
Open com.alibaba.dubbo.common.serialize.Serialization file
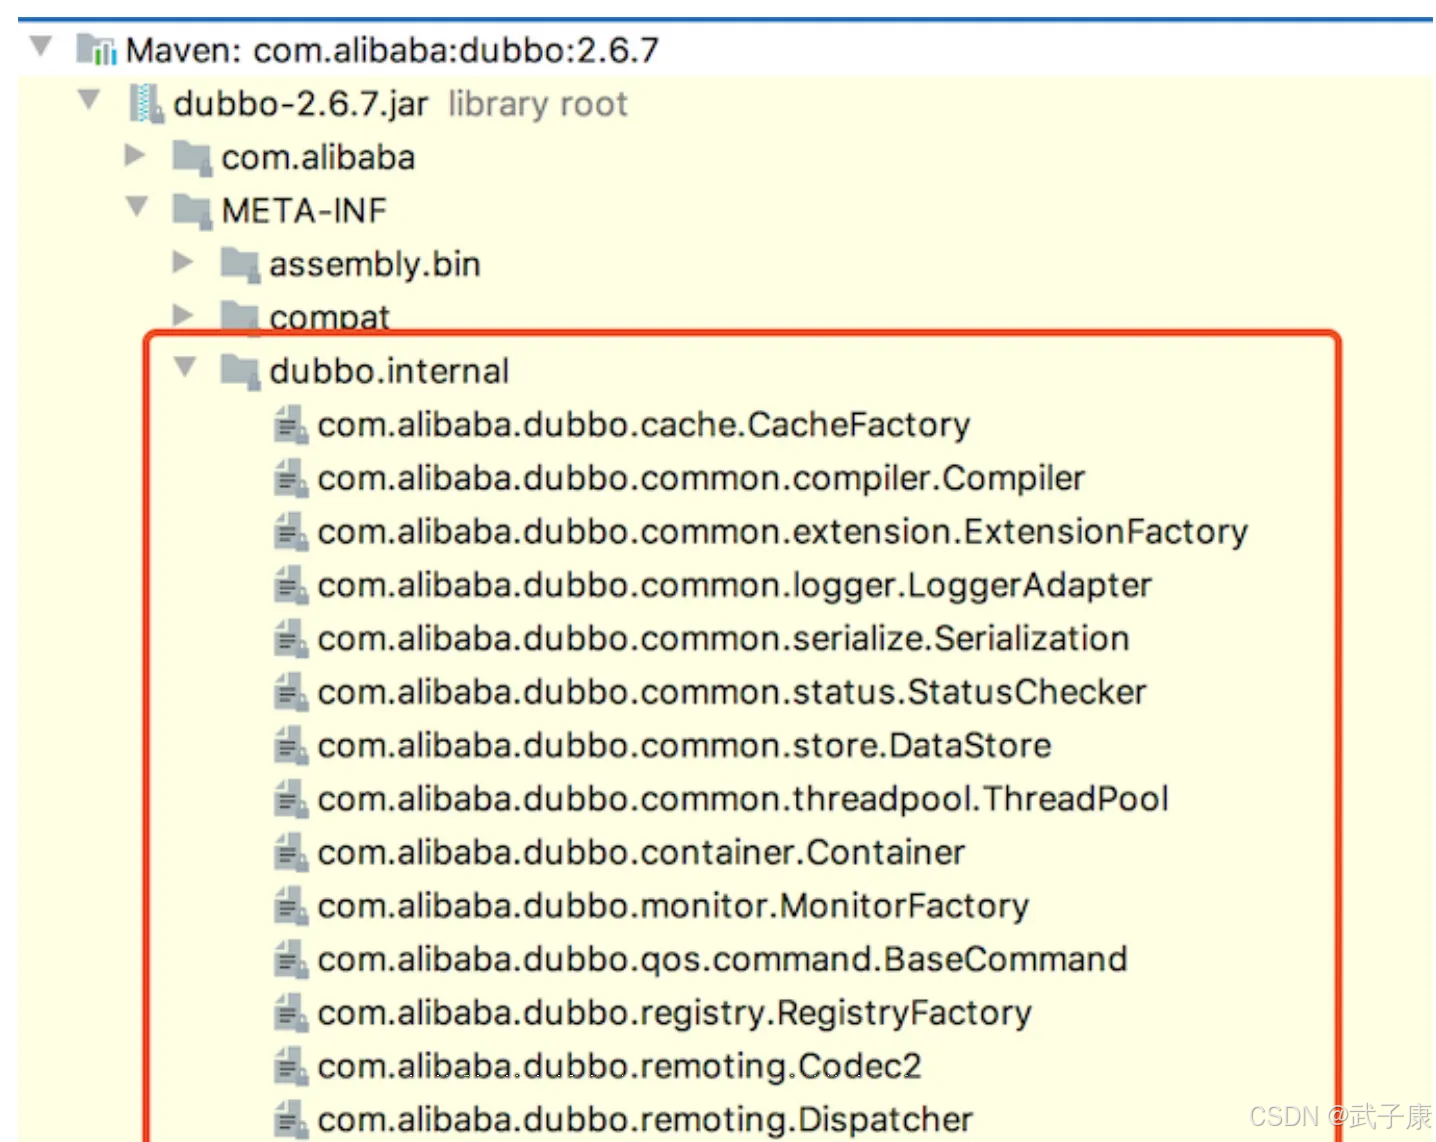[724, 639]
